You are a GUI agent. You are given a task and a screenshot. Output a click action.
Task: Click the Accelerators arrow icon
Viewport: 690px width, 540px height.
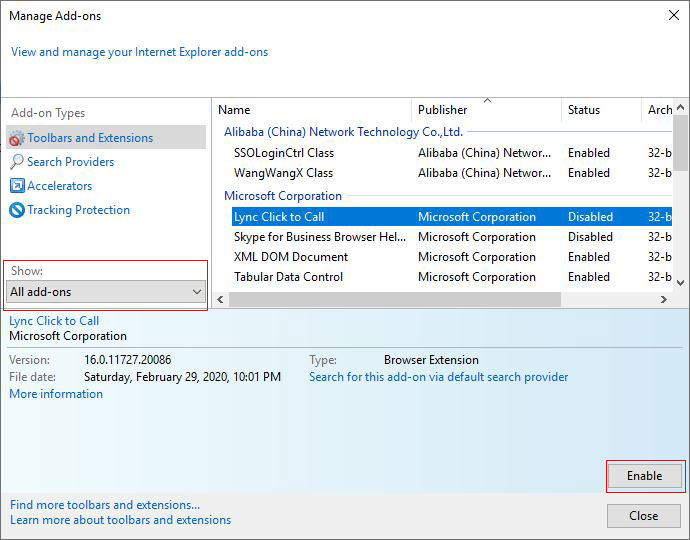[x=17, y=186]
